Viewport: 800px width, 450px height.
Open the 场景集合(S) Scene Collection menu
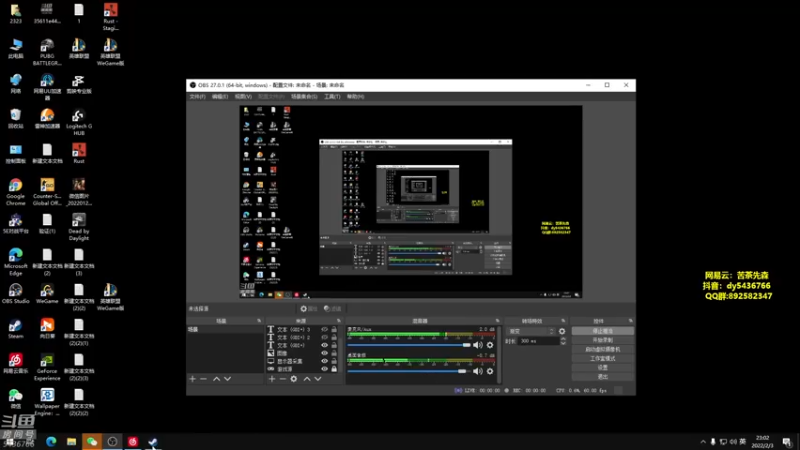click(x=304, y=96)
